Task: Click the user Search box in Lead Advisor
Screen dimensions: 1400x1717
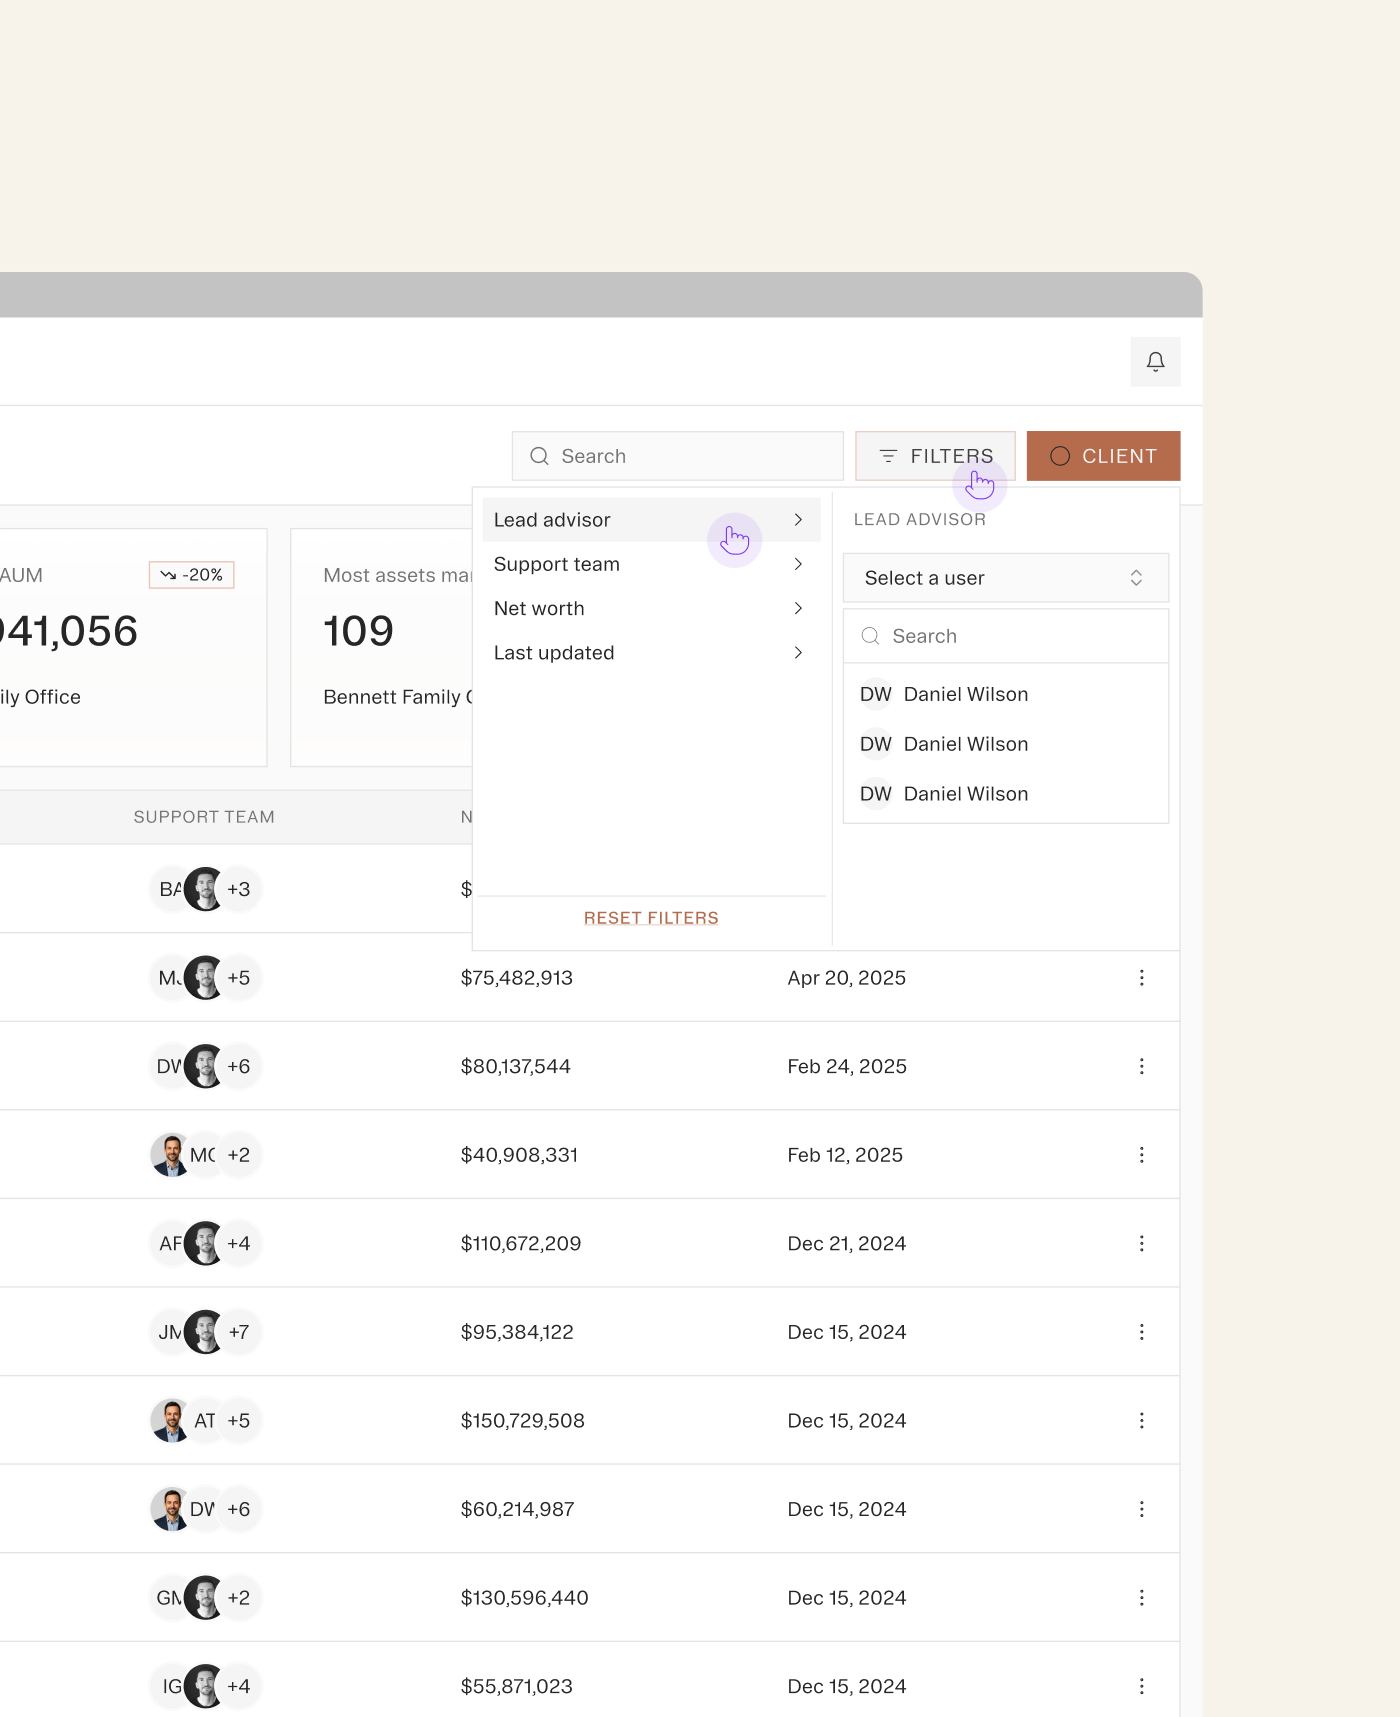Action: [1005, 636]
